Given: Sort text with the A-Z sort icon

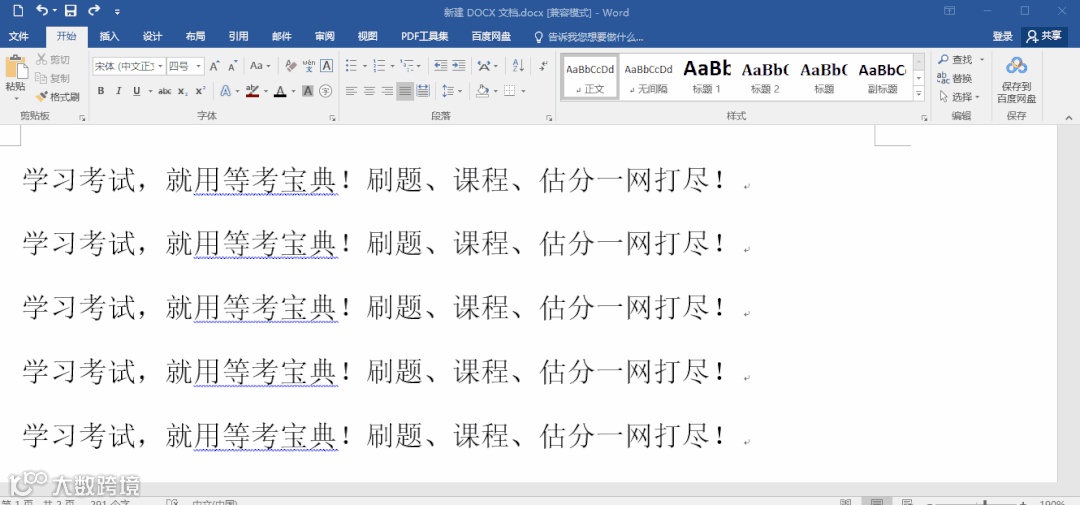Looking at the screenshot, I should (x=519, y=66).
